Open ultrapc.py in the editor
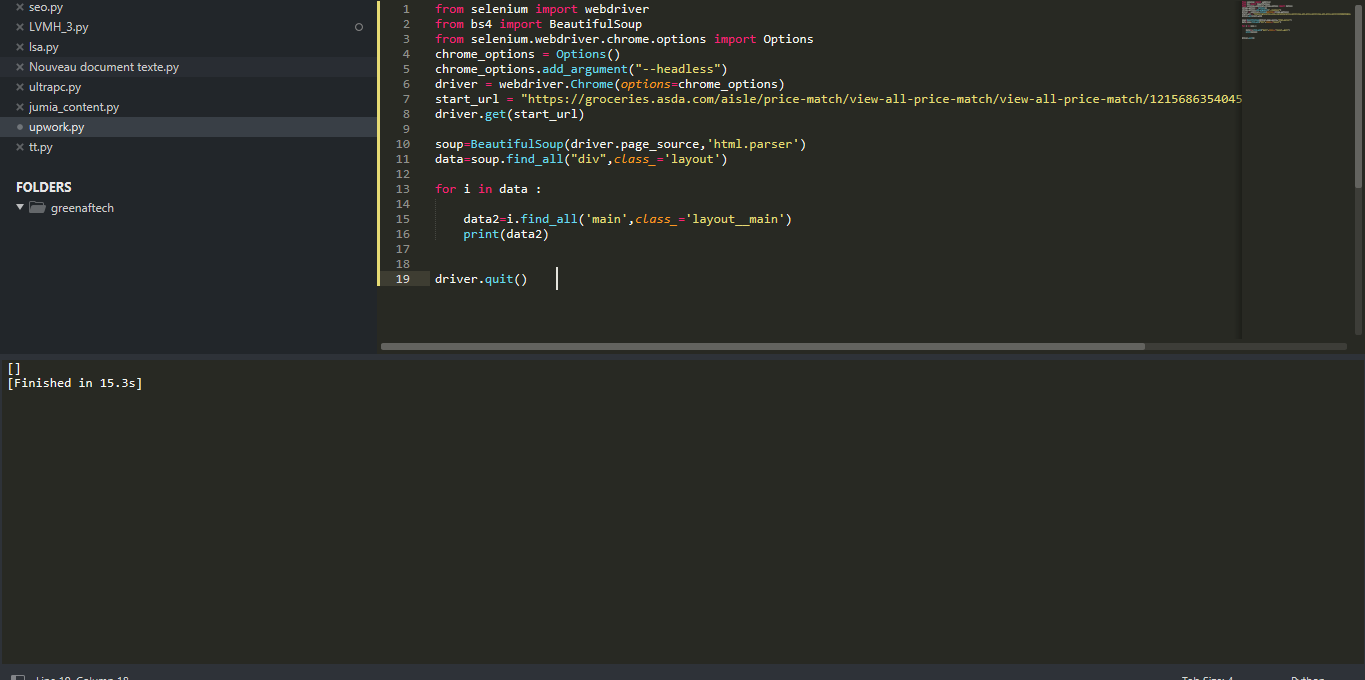This screenshot has height=680, width=1365. pyautogui.click(x=55, y=87)
